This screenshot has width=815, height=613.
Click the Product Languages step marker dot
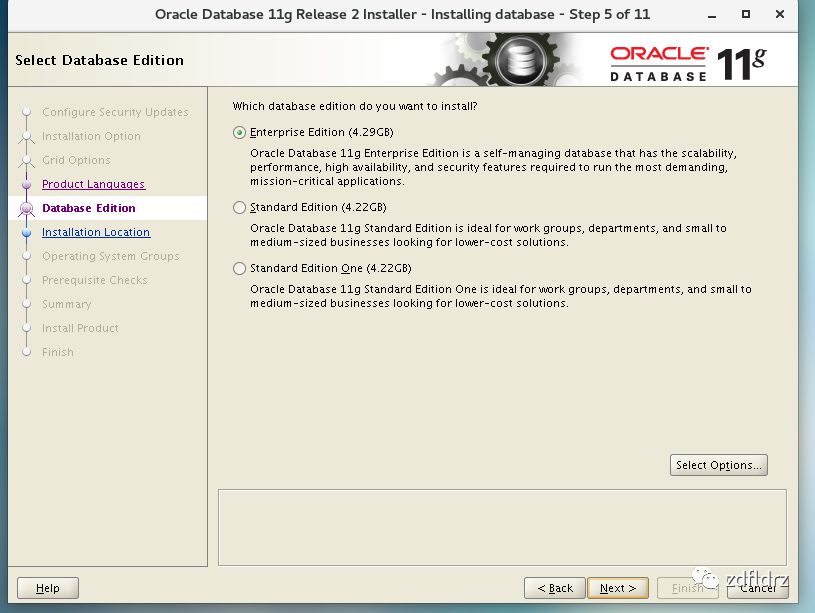coord(27,184)
